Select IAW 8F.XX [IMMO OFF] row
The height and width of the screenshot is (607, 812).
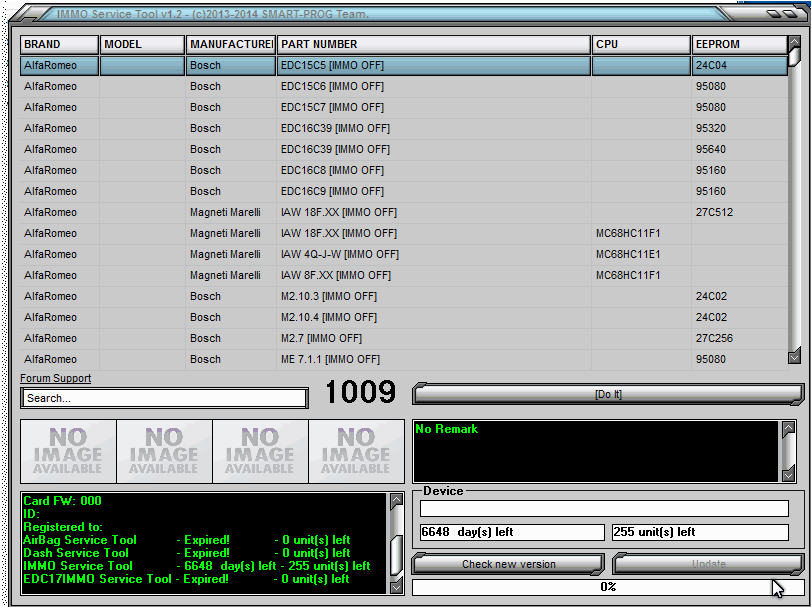[404, 276]
